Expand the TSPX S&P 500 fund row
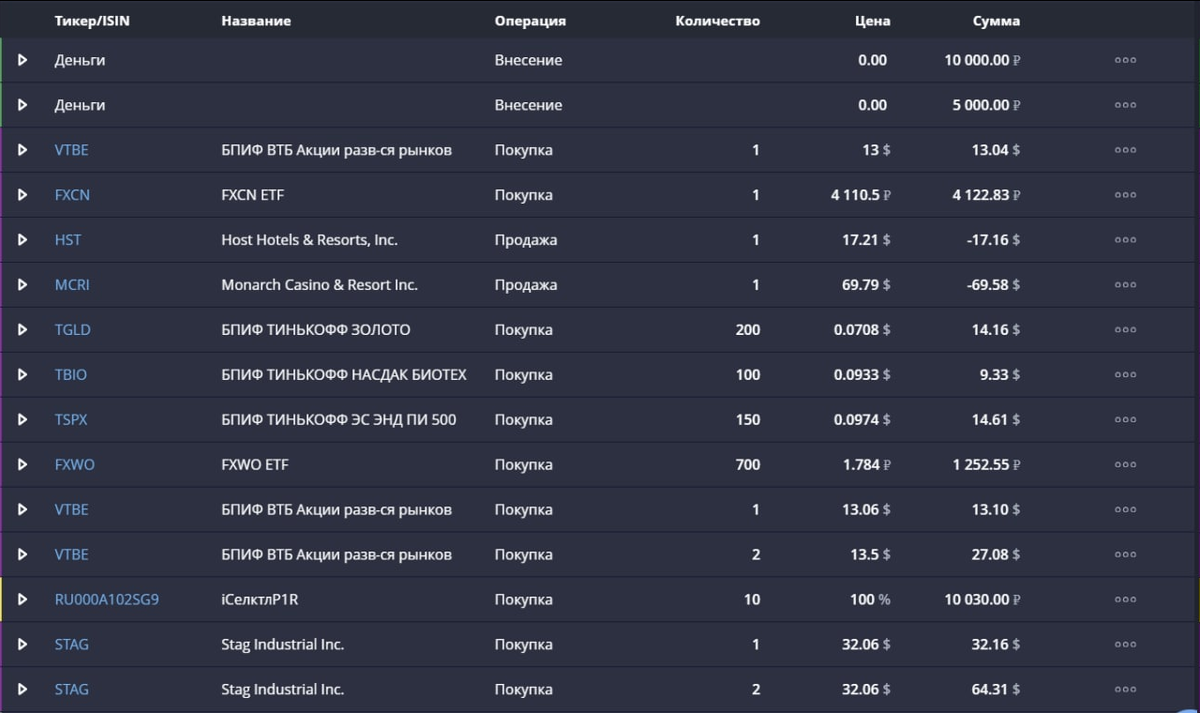The height and width of the screenshot is (713, 1200). (x=23, y=420)
